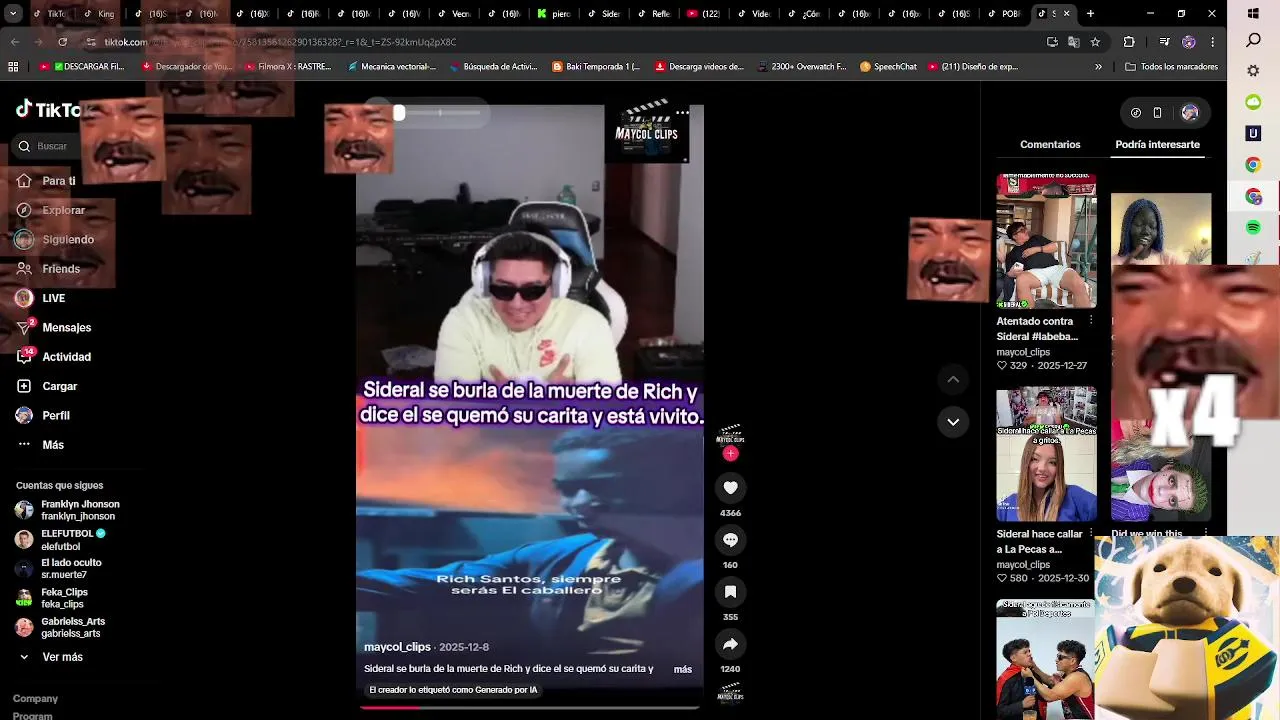Open the video's three-dot options menu

[682, 113]
